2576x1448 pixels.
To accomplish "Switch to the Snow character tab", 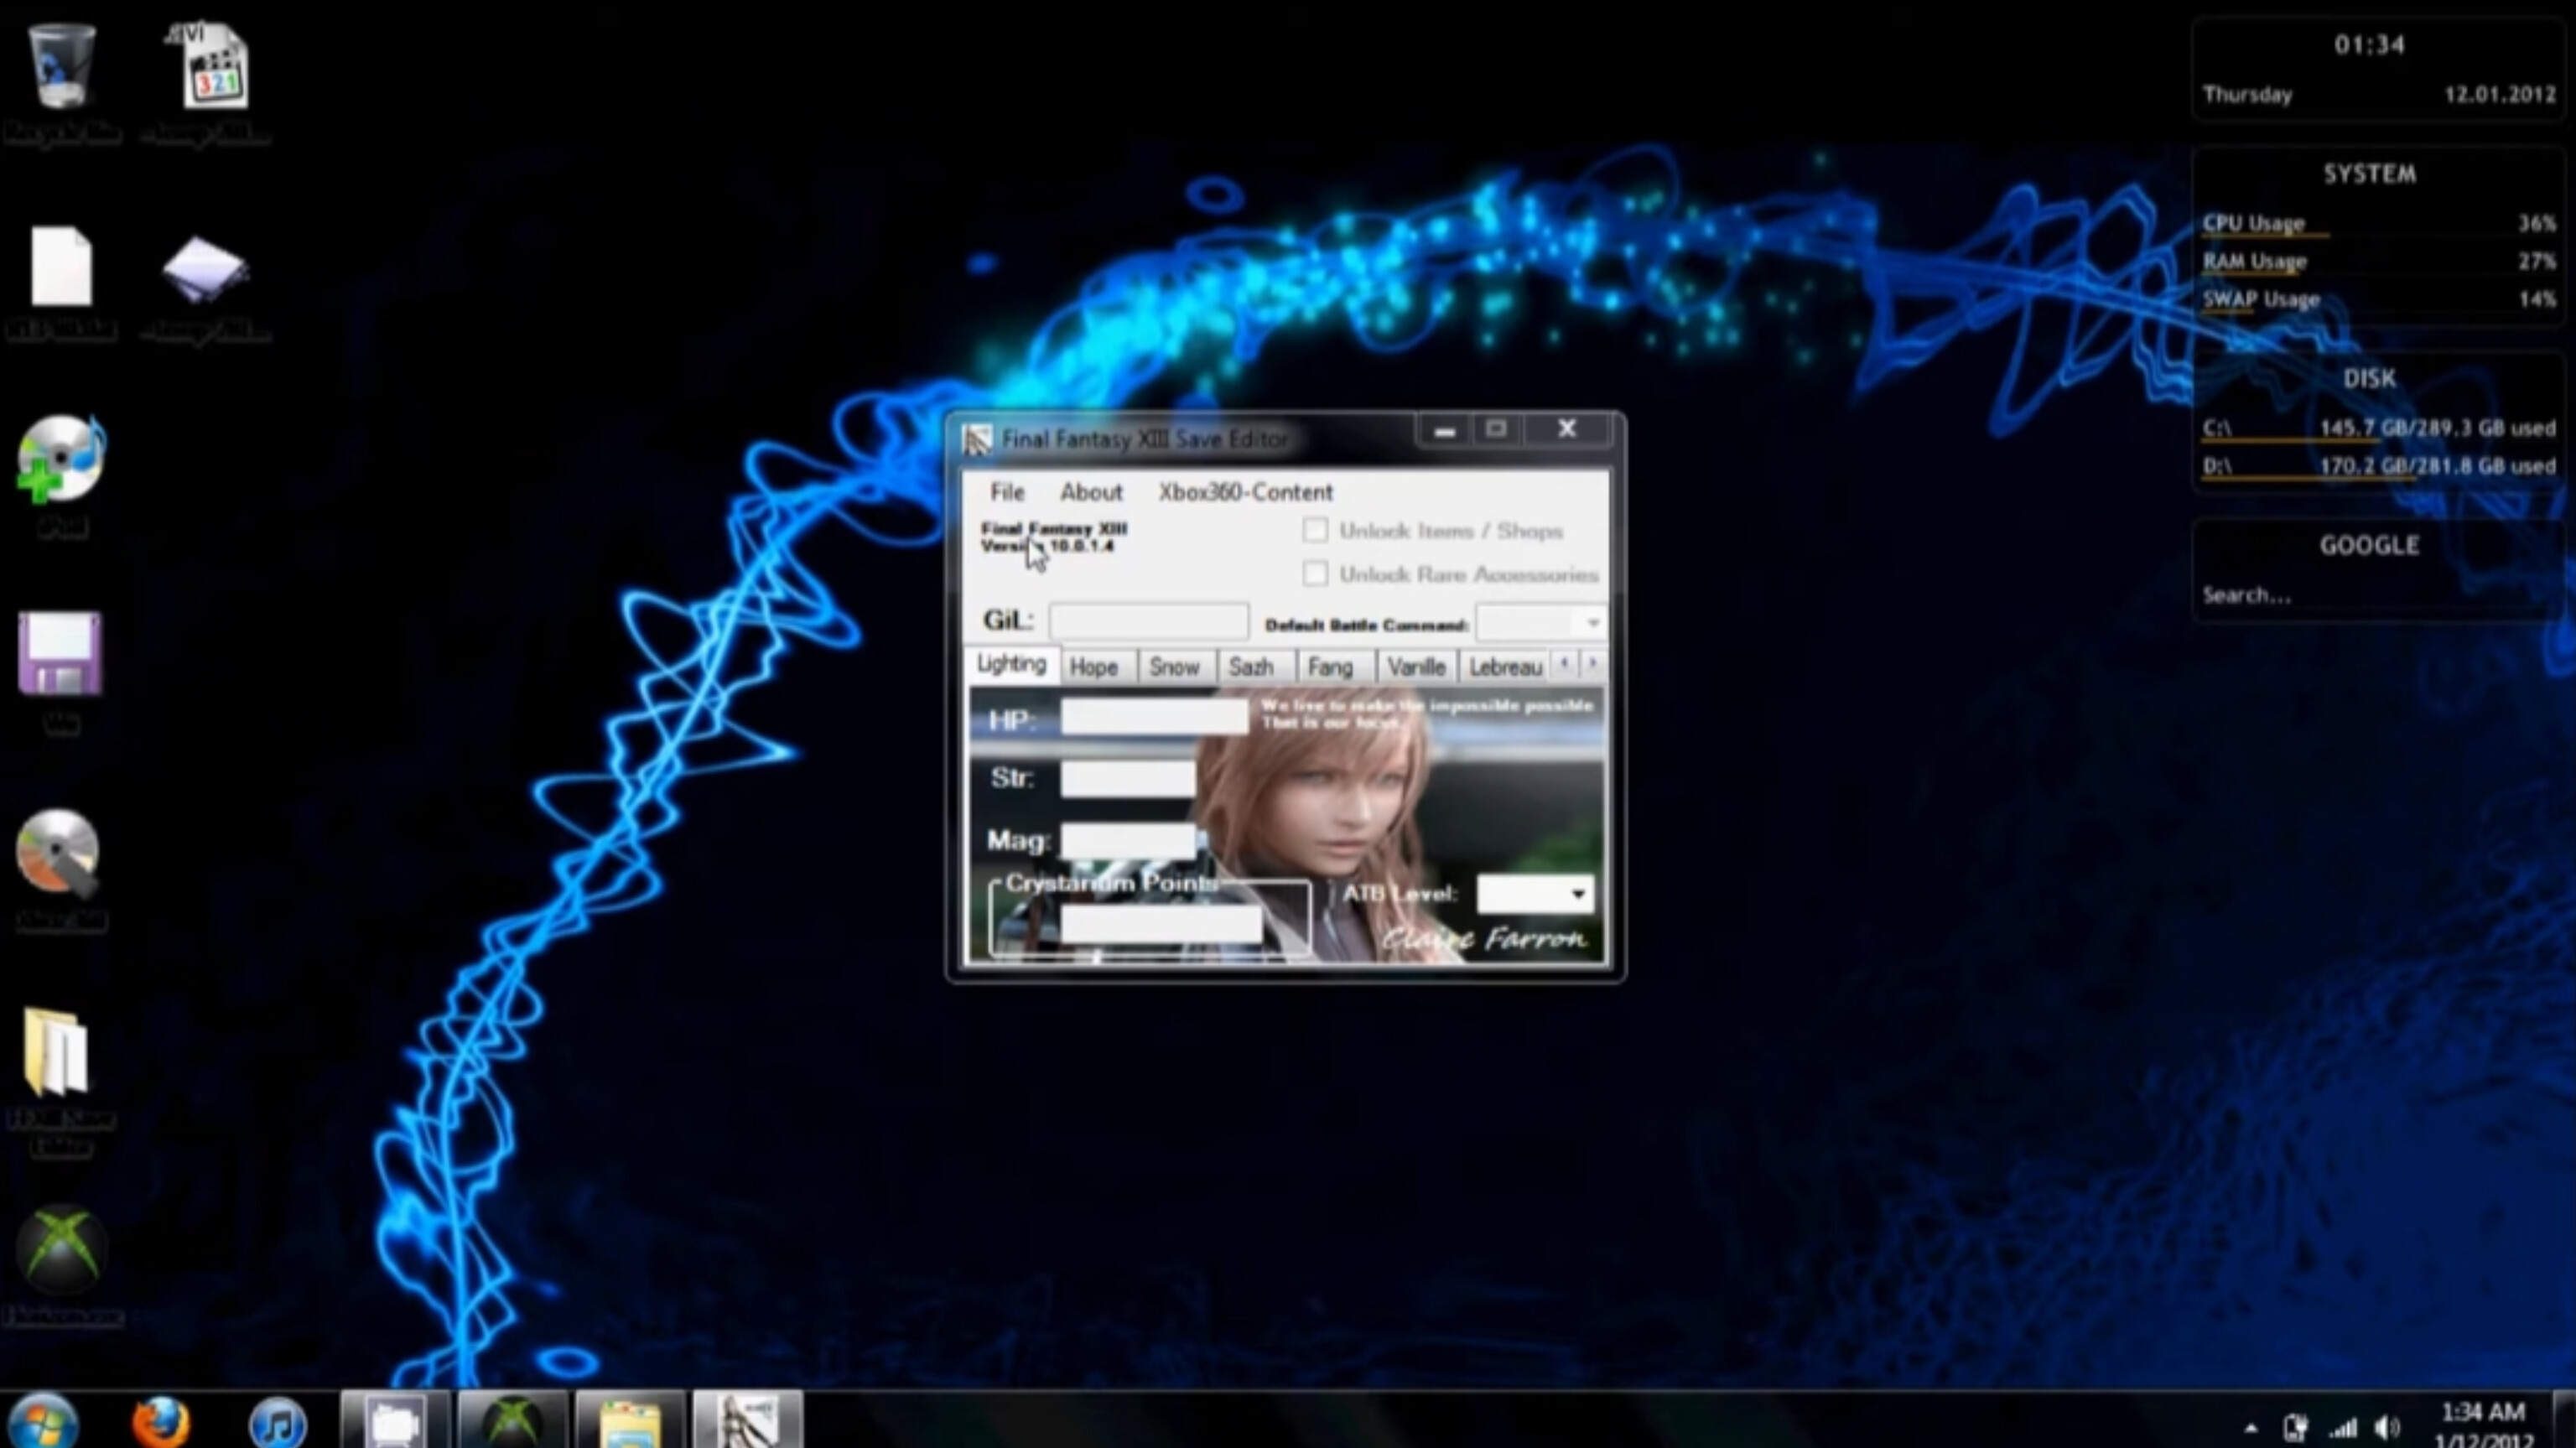I will pyautogui.click(x=1173, y=667).
